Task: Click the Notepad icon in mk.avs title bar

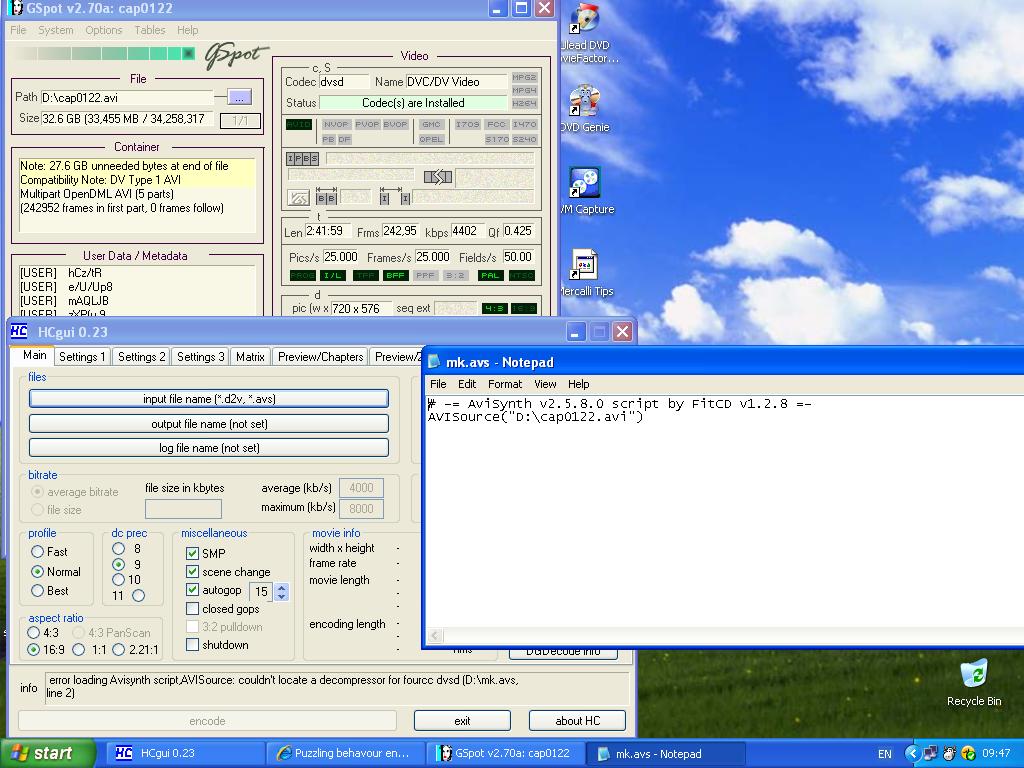Action: (x=434, y=362)
